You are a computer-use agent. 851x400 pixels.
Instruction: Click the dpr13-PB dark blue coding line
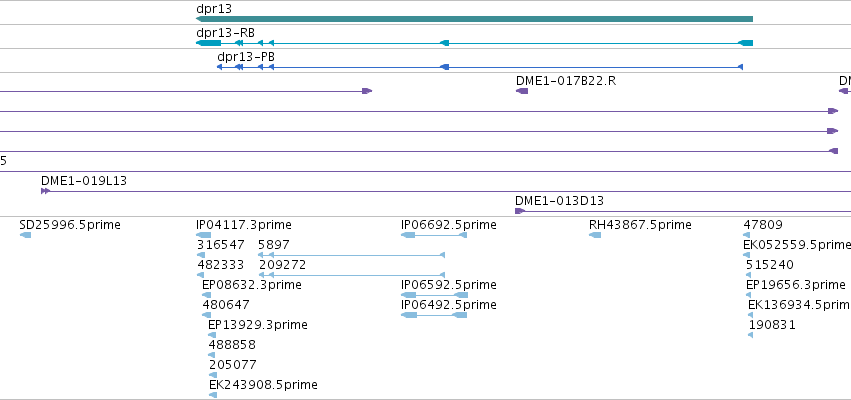click(480, 67)
